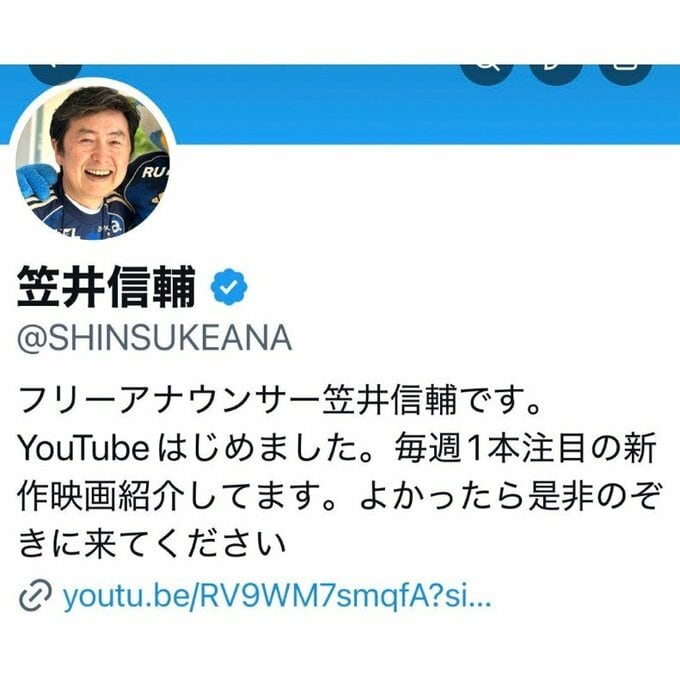The image size is (680, 679).
Task: Click the blue verified checkmark badge
Action: point(229,287)
